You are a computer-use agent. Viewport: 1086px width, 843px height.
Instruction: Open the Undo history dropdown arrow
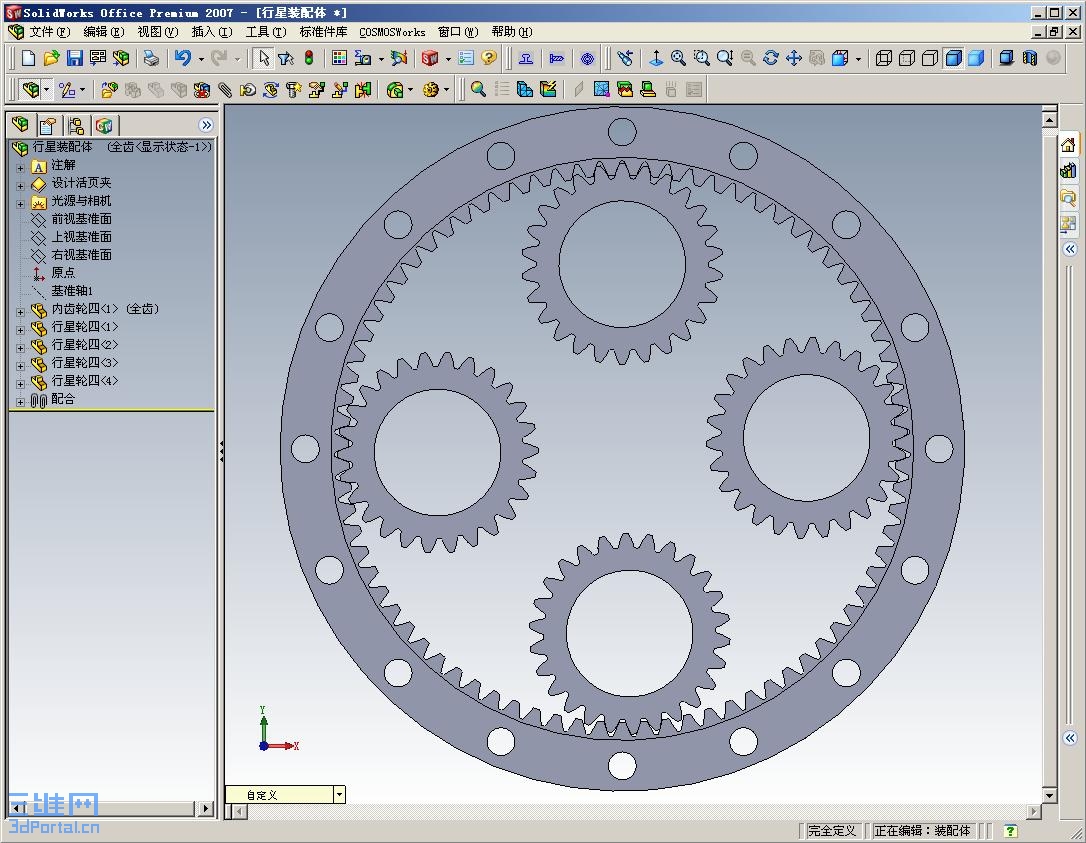[201, 59]
